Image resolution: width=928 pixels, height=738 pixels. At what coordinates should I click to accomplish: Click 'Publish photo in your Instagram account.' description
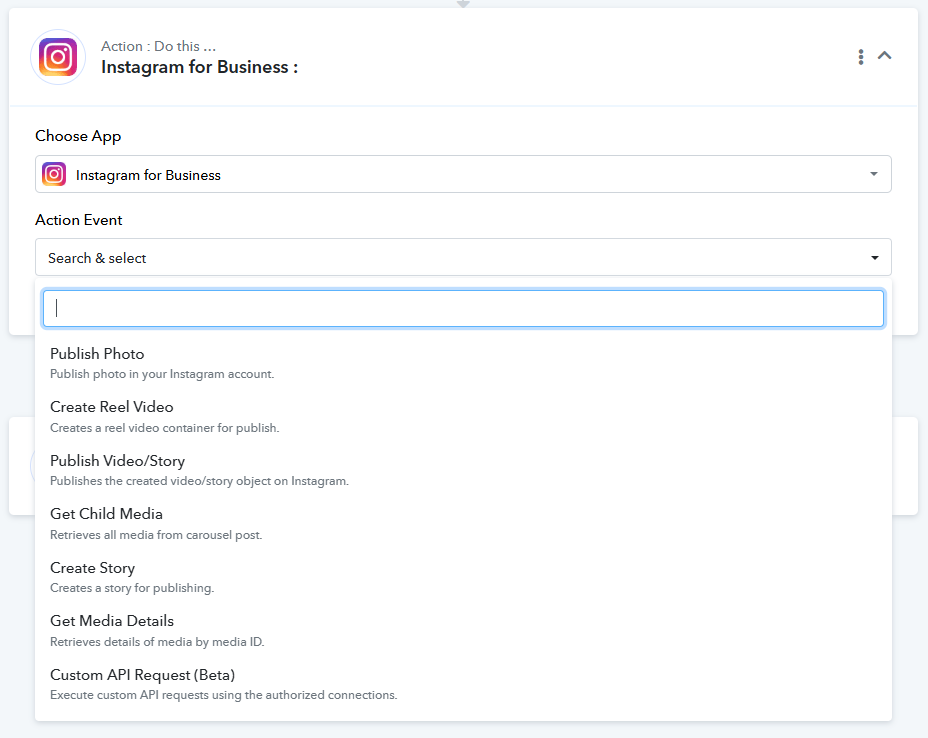tap(162, 374)
